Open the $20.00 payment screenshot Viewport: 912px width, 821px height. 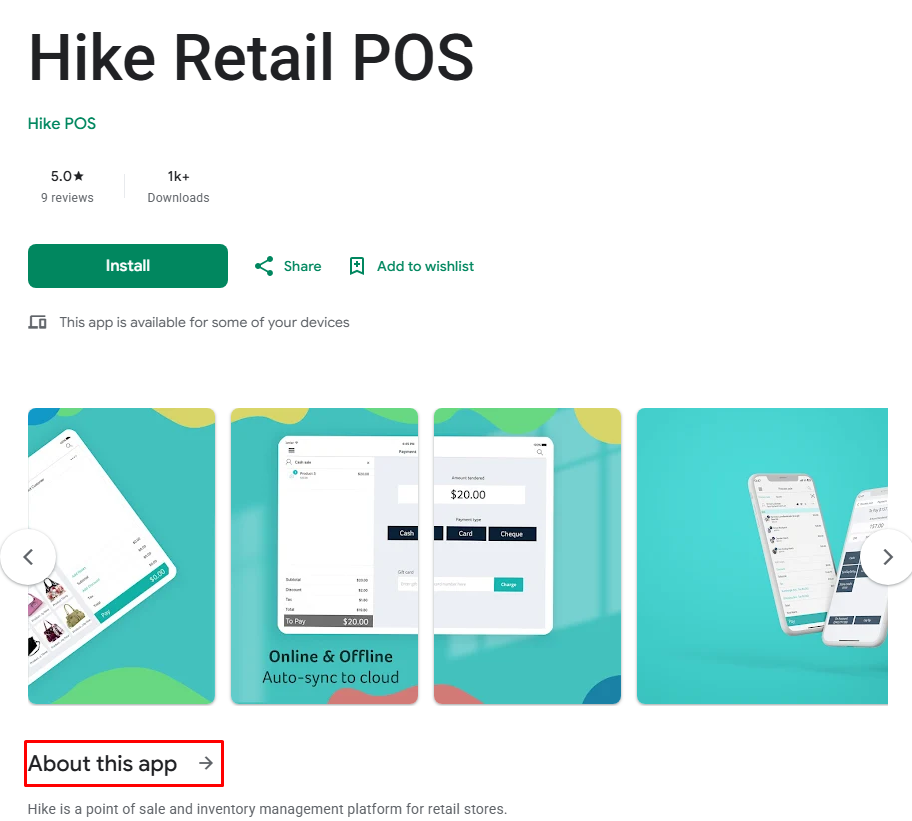coord(528,556)
